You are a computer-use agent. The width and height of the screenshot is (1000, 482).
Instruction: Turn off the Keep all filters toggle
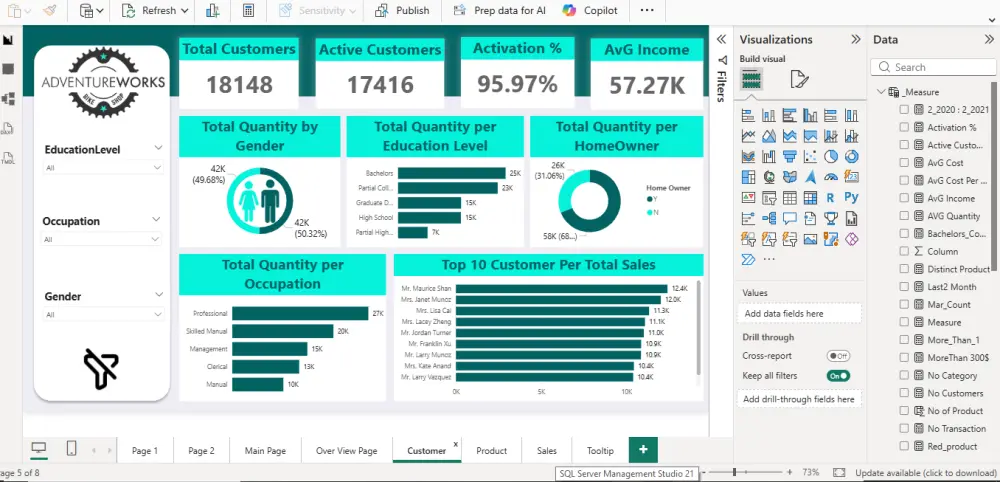tap(838, 376)
